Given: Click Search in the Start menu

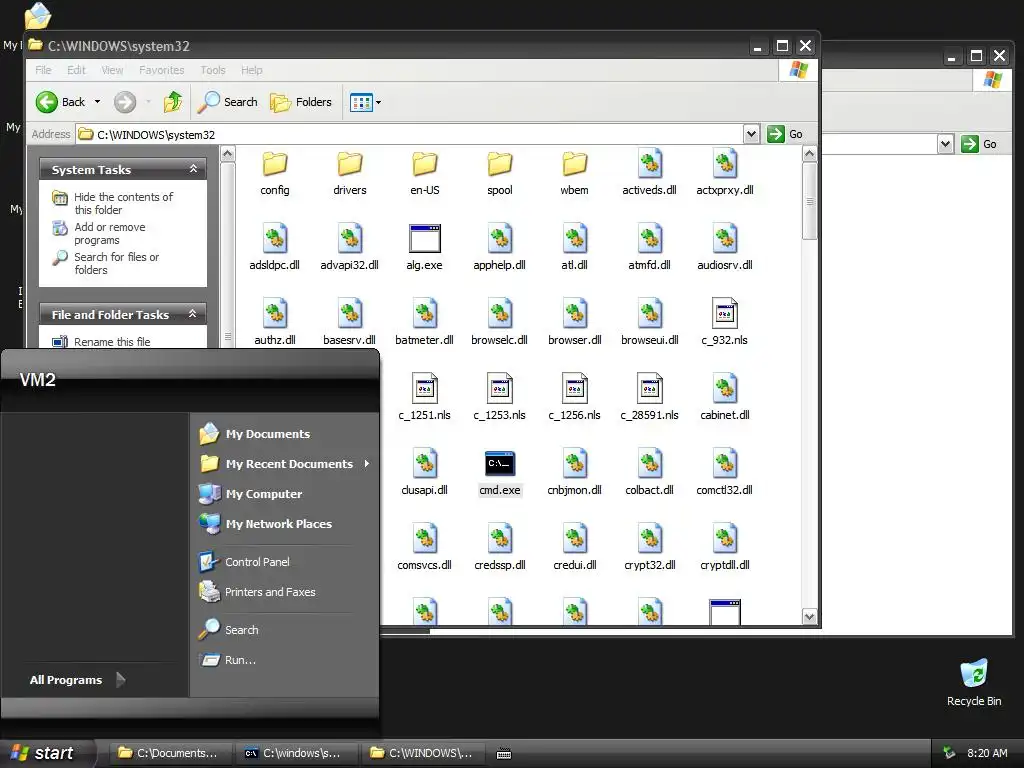Looking at the screenshot, I should (x=242, y=630).
